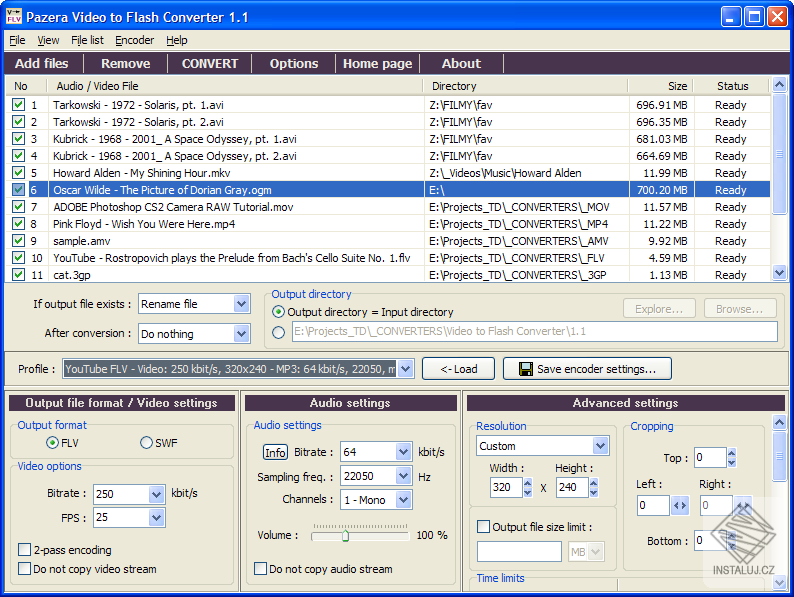
Task: Click Home page toolbar button
Action: click(x=378, y=63)
